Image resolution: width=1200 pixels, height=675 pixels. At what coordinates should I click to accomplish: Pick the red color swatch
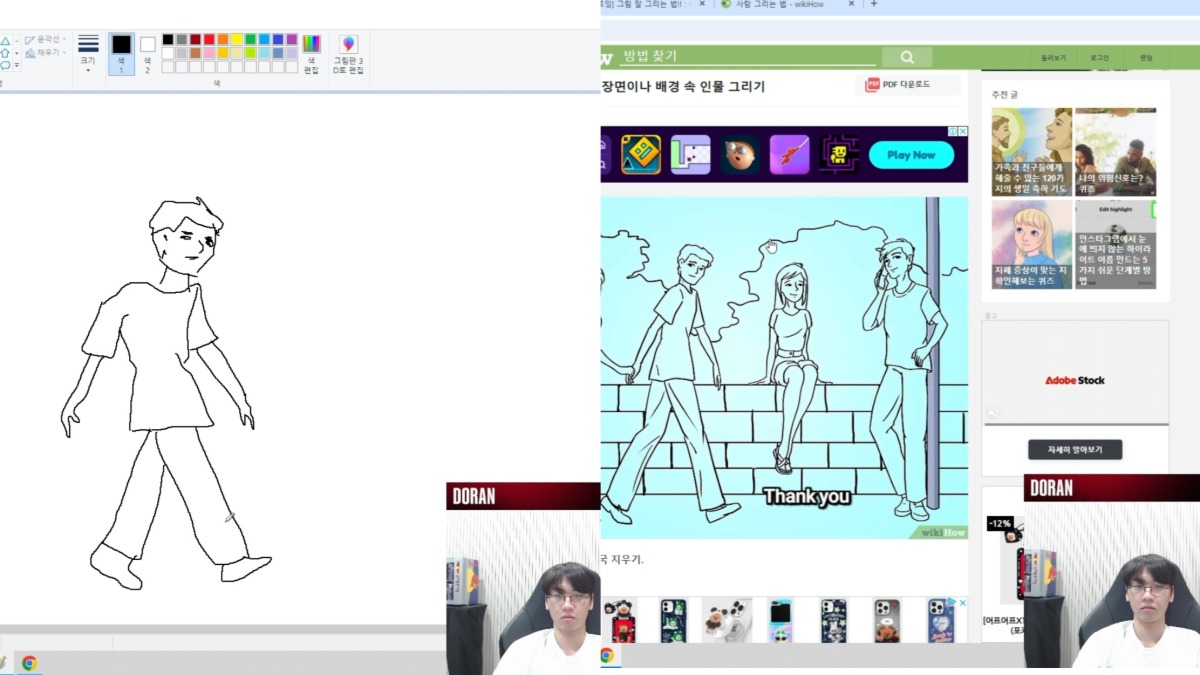[209, 39]
